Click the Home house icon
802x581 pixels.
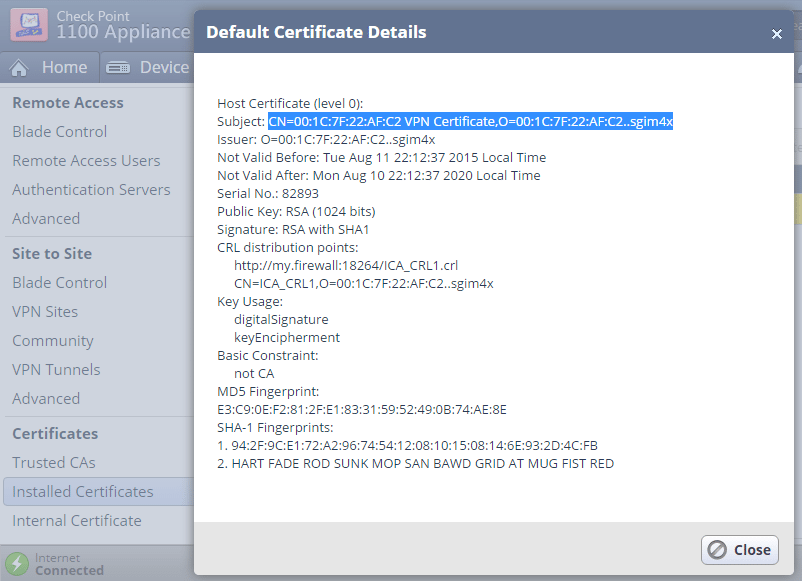tap(20, 67)
